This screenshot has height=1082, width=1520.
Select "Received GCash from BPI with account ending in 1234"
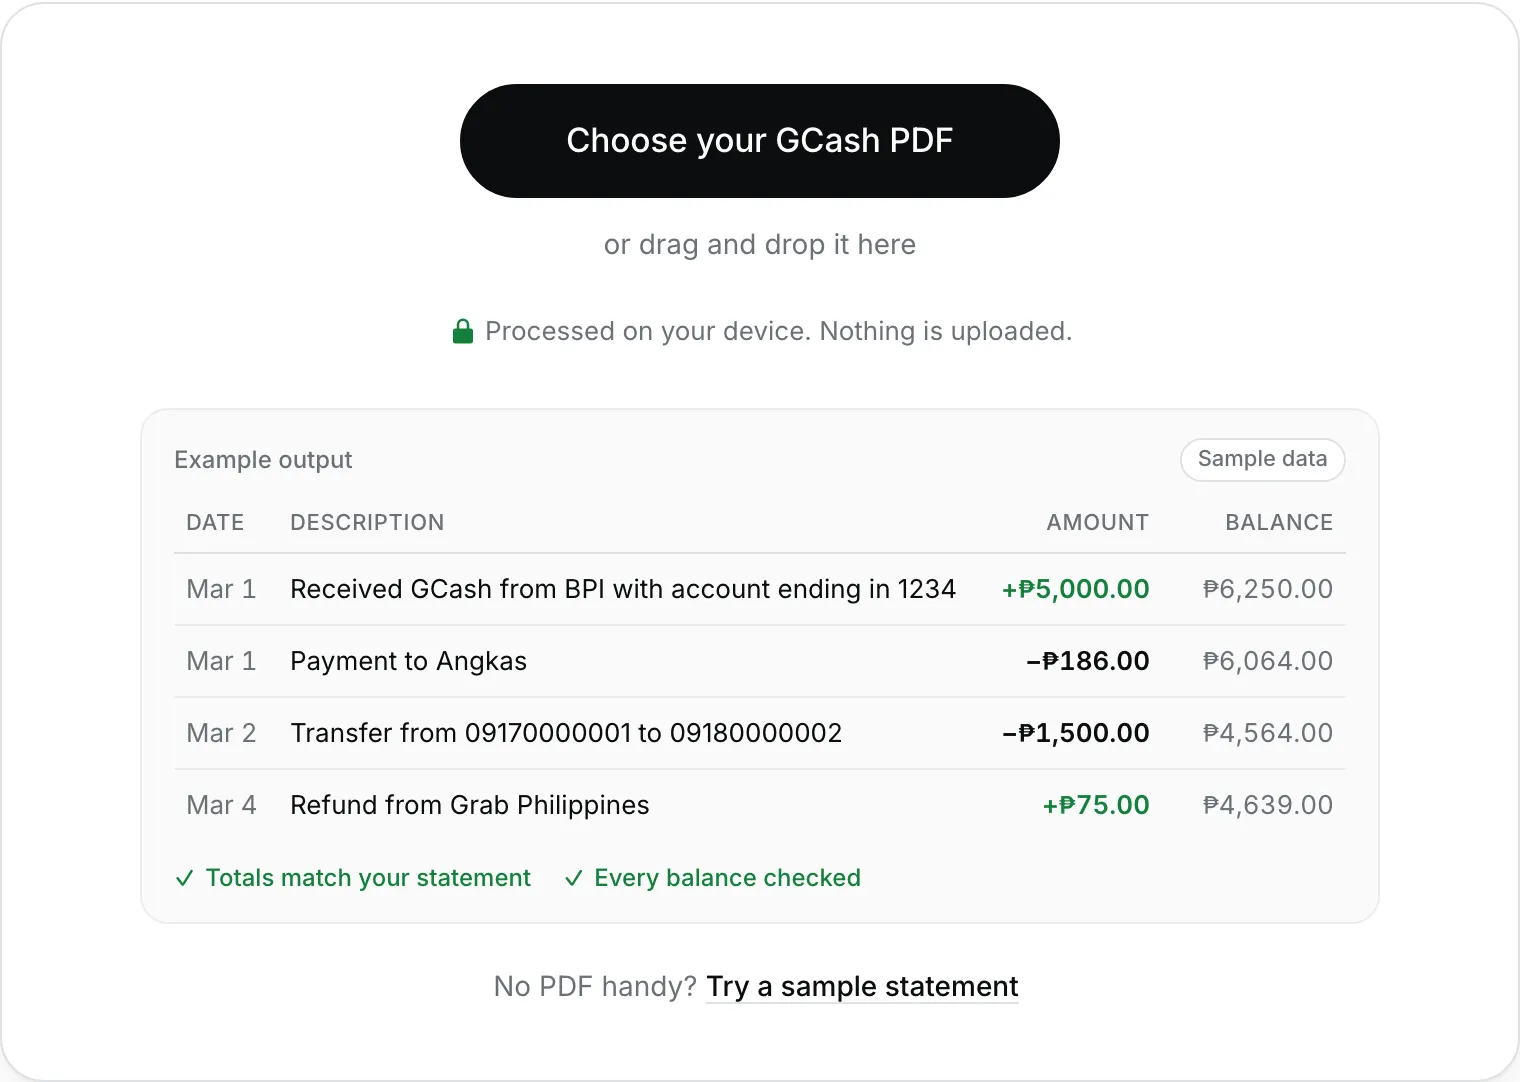pyautogui.click(x=623, y=589)
